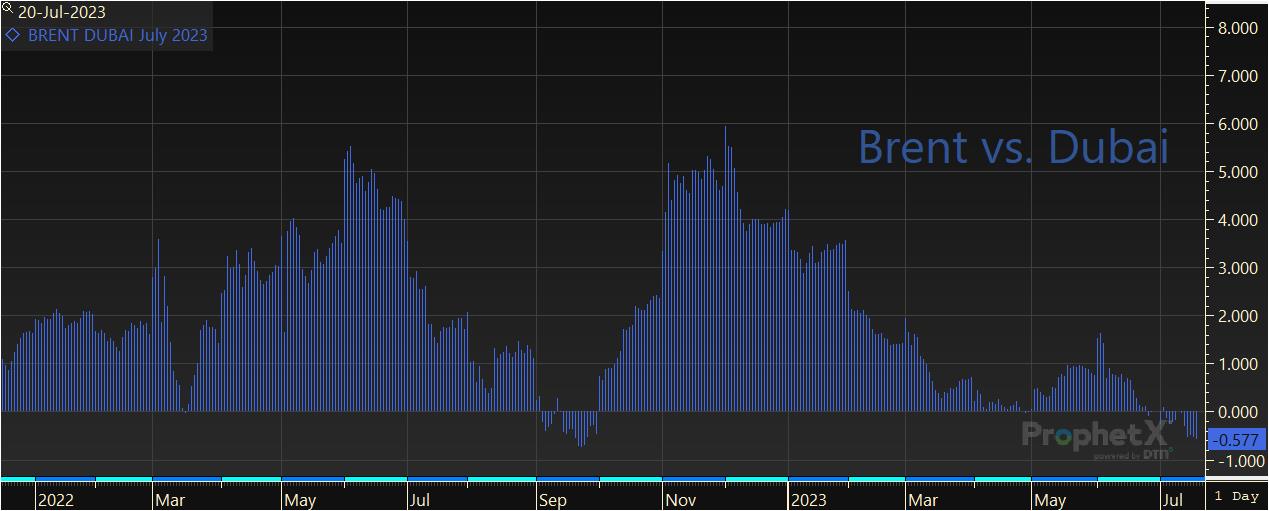Click the 0.000 price axis label

[1236, 412]
